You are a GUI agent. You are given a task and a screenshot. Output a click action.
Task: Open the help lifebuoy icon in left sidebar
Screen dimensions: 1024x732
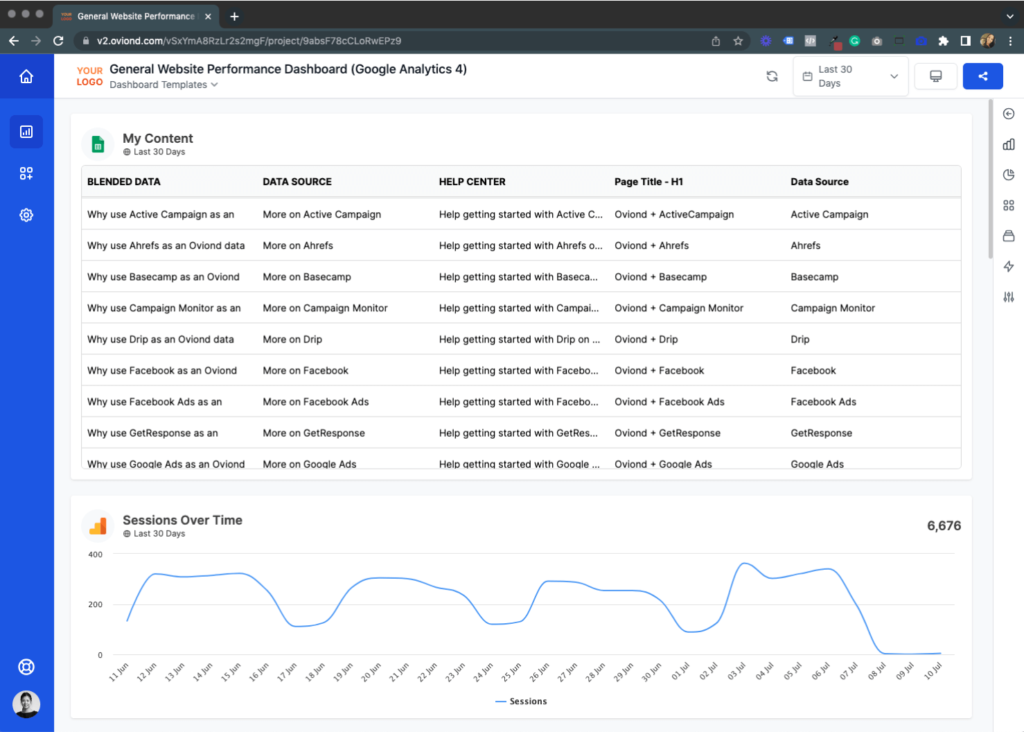pos(26,667)
